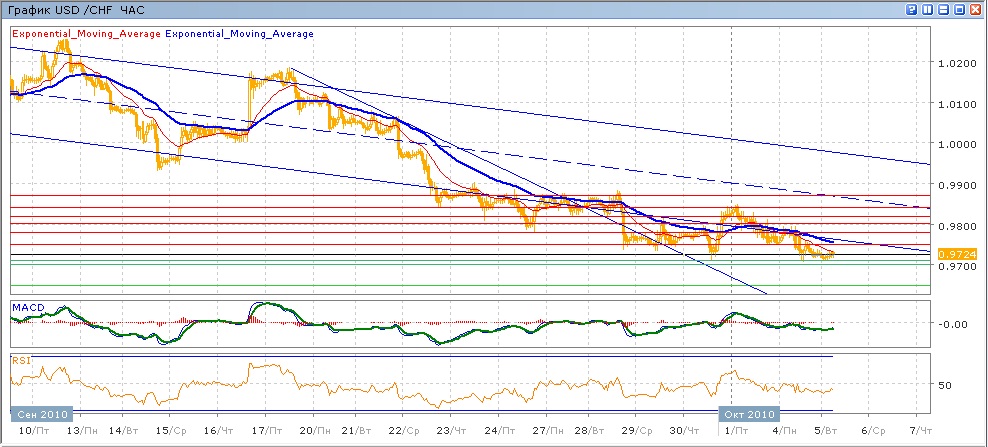The image size is (988, 447).
Task: Close the USD/CHF chart window
Action: pos(976,9)
